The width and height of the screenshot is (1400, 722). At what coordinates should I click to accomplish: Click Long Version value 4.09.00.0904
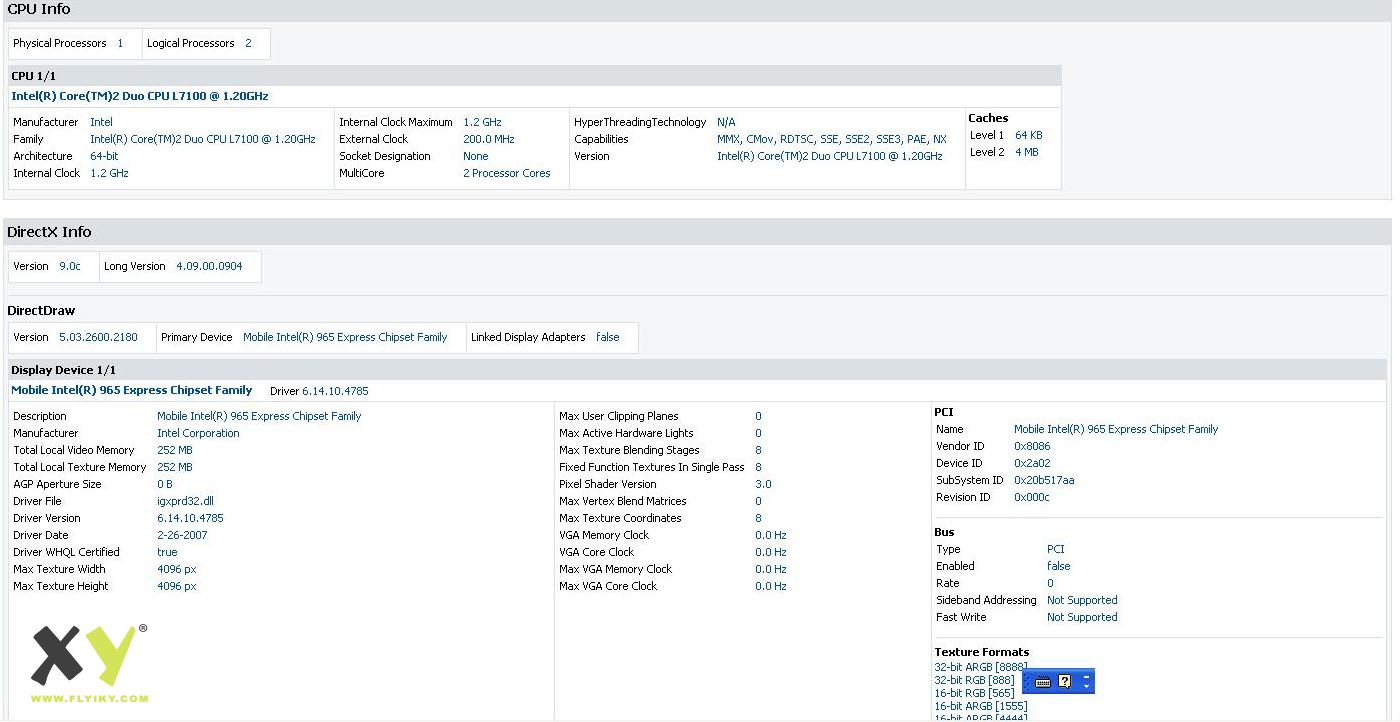click(209, 266)
